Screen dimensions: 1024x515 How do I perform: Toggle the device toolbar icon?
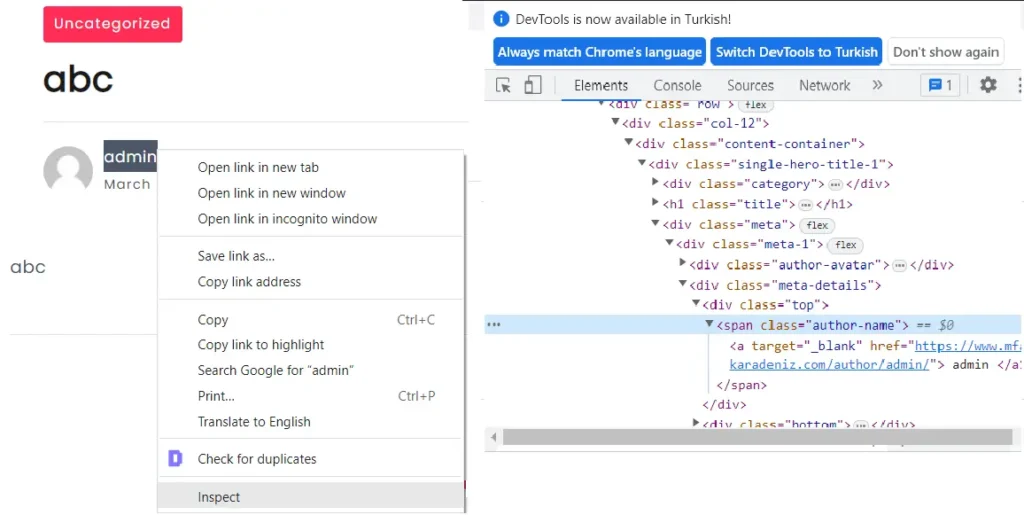click(533, 86)
